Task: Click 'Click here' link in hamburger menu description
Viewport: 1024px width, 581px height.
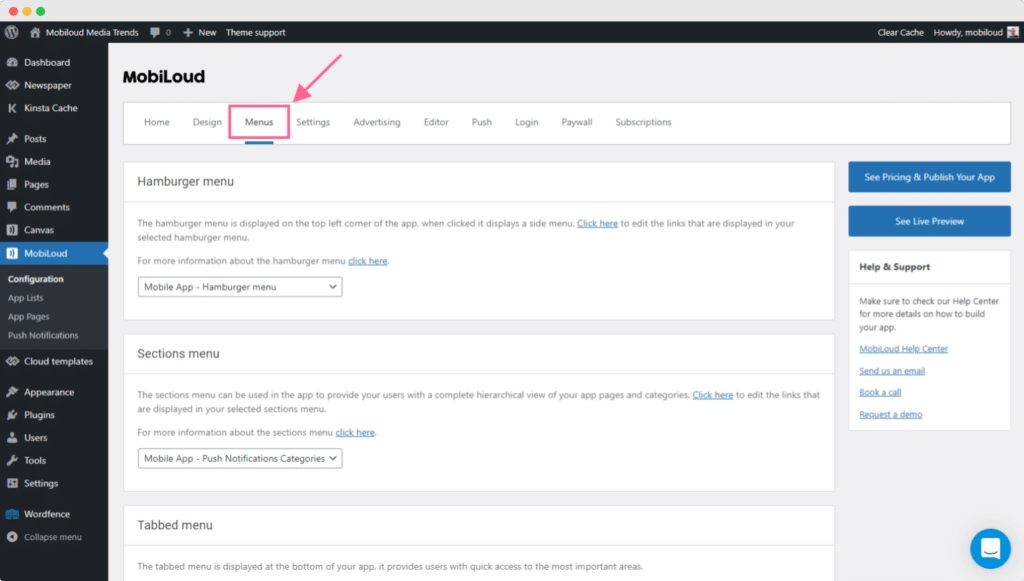Action: tap(597, 223)
